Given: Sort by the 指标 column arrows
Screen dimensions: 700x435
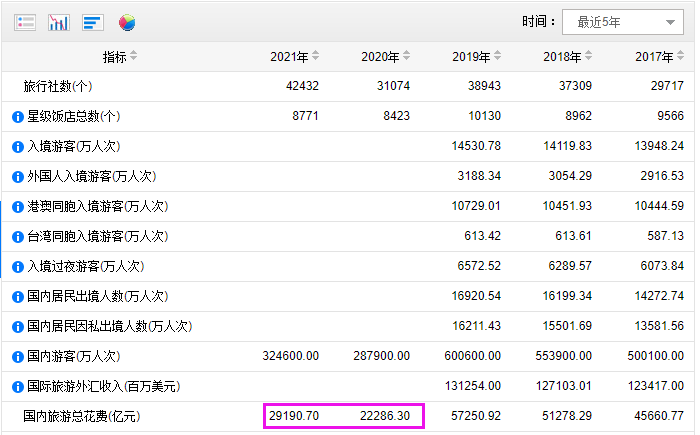Looking at the screenshot, I should click(x=134, y=56).
